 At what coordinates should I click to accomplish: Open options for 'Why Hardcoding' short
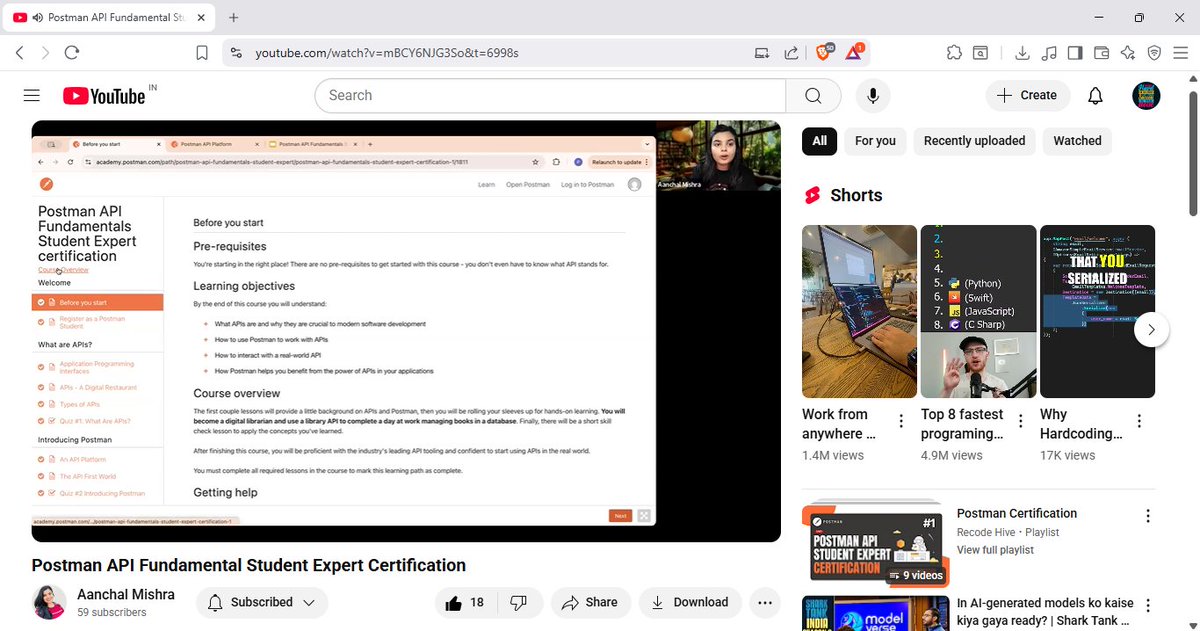pos(1140,421)
